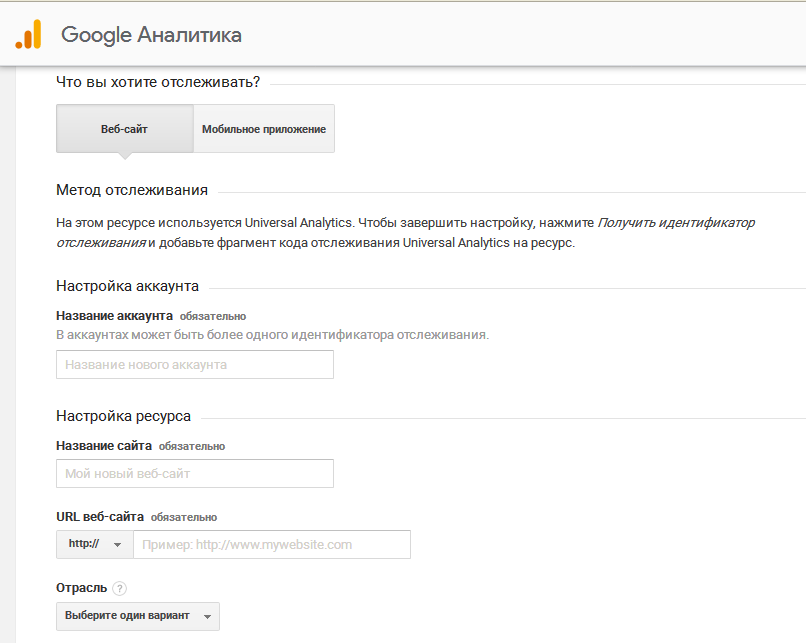This screenshot has width=806, height=643.
Task: Click the Что вы хотите отслеживать? heading
Action: coord(158,82)
